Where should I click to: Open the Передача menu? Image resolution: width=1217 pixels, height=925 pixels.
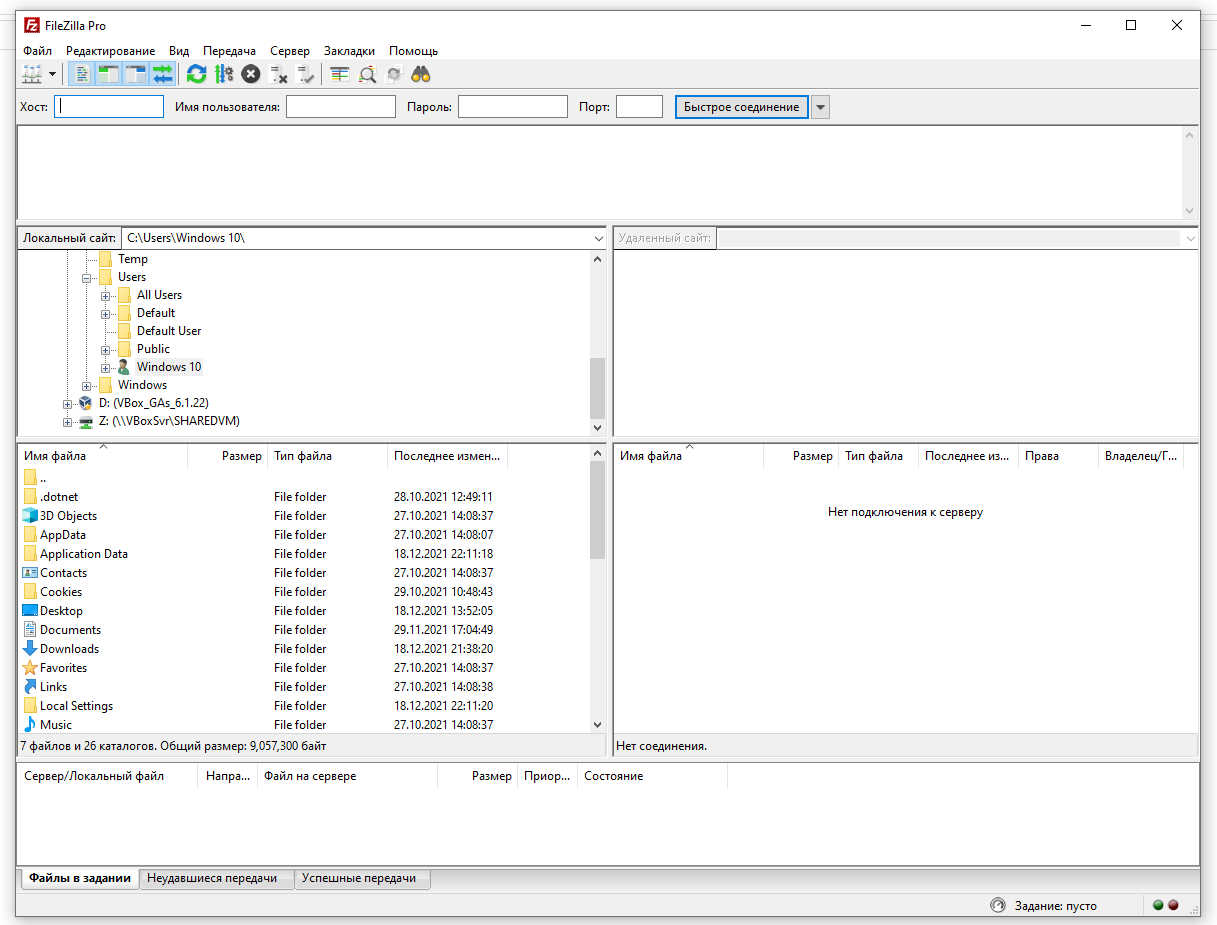(229, 51)
